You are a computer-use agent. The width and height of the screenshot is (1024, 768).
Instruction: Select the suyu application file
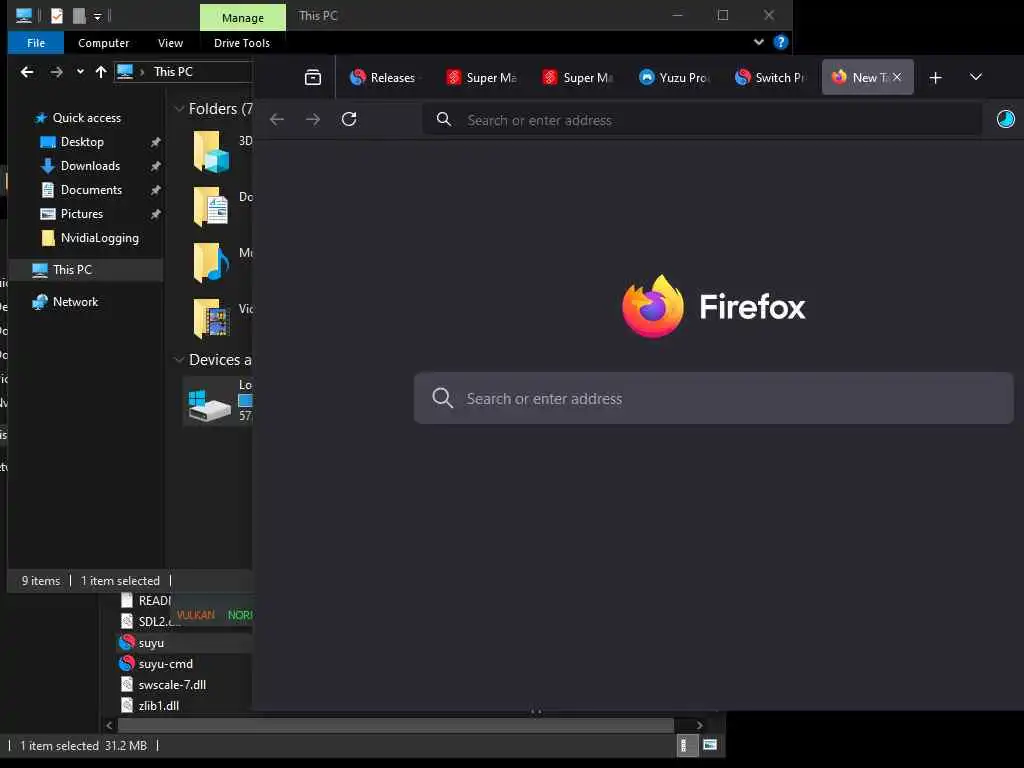click(151, 643)
